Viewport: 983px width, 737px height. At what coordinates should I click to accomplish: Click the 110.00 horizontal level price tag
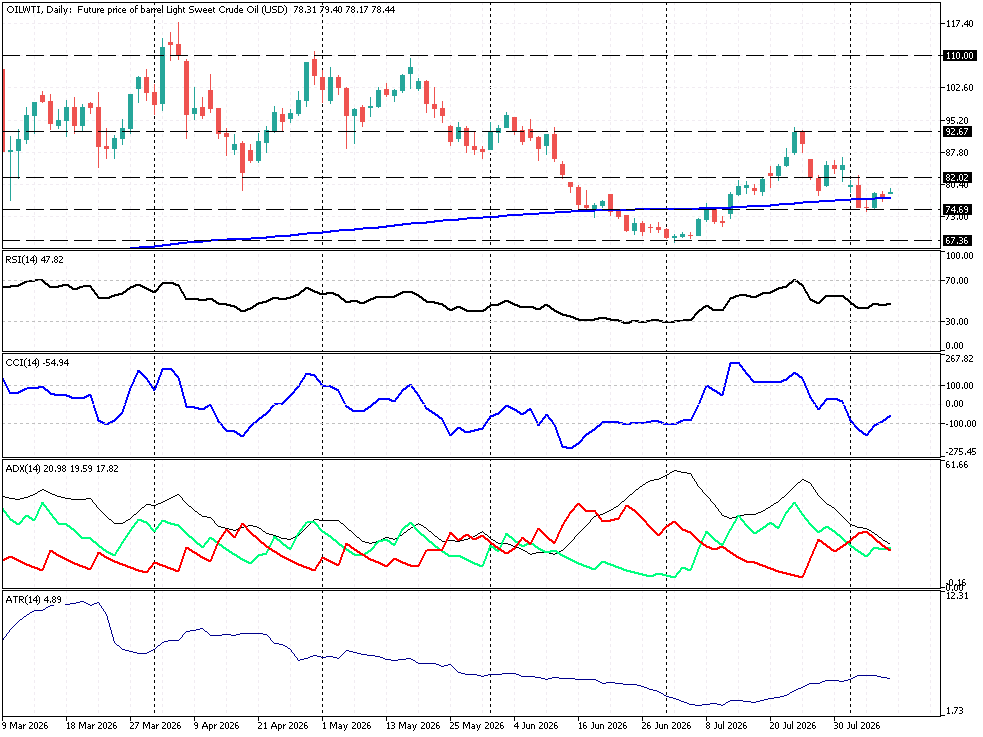tap(959, 56)
